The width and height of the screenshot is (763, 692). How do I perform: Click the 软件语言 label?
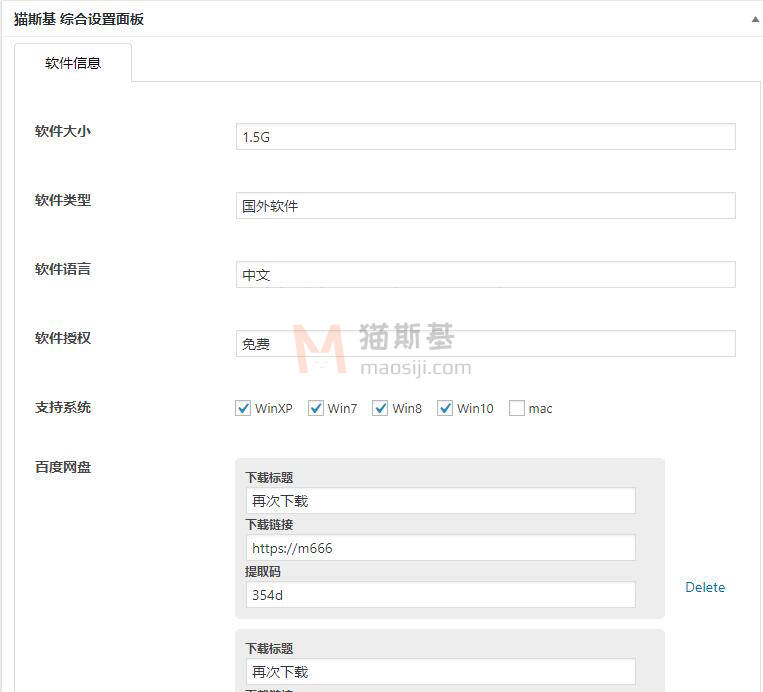click(x=63, y=270)
